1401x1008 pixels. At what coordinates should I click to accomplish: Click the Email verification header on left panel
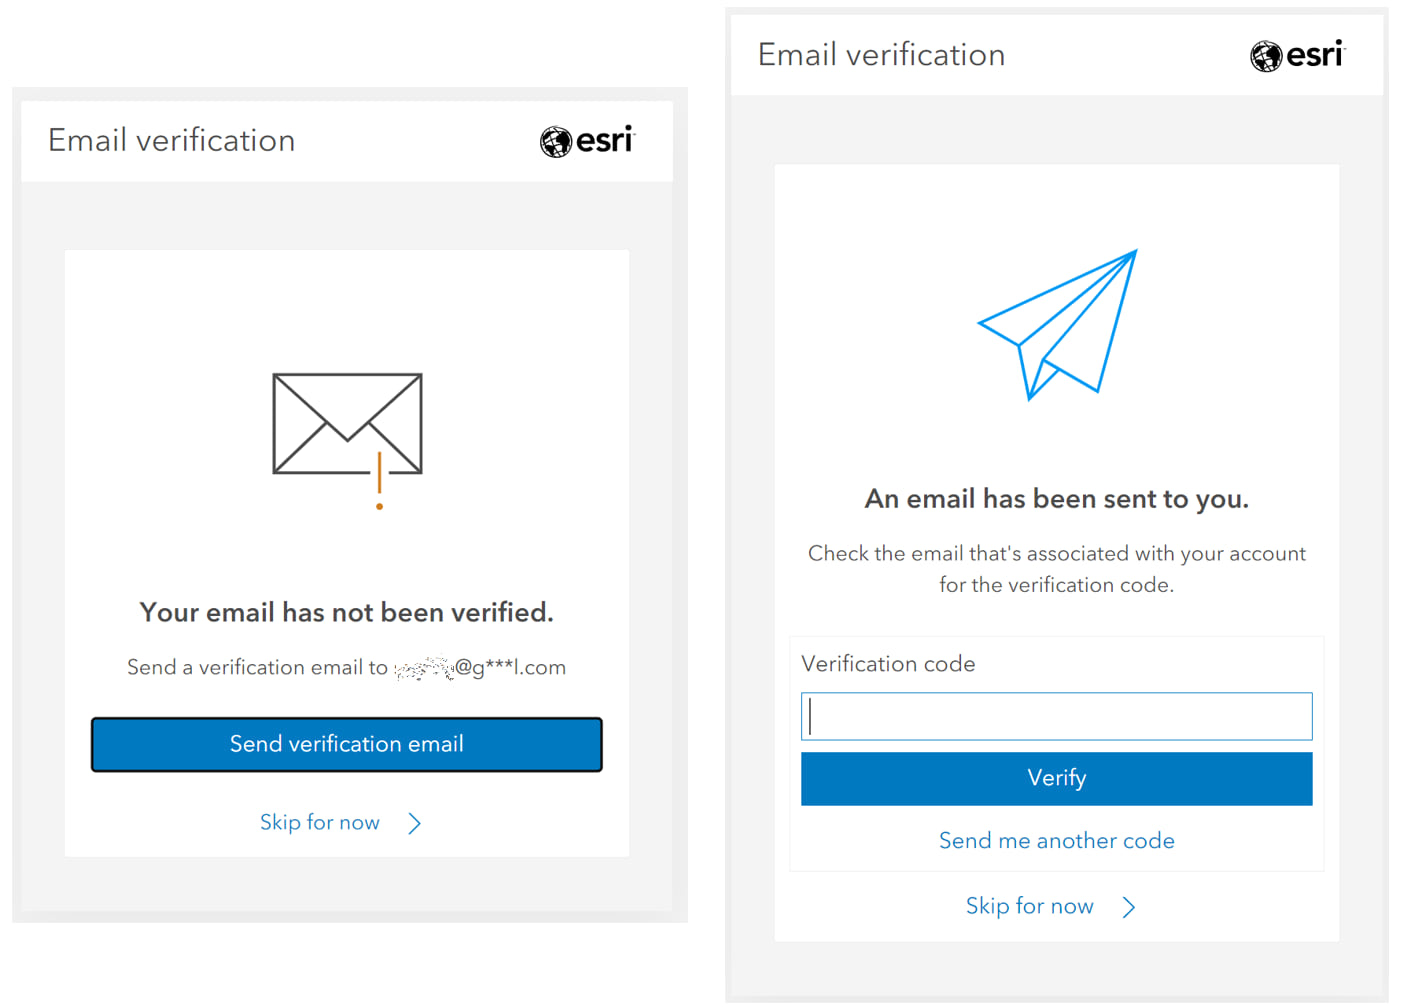[171, 141]
